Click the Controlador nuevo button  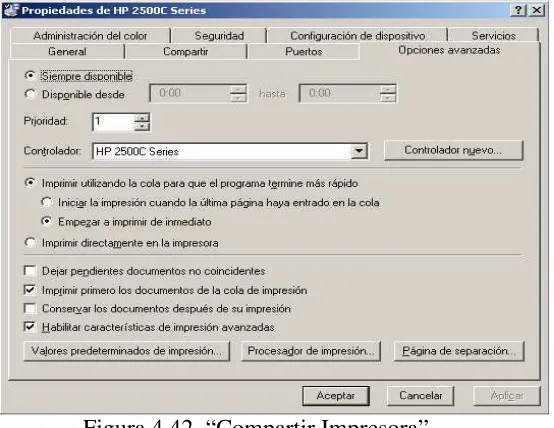[x=453, y=150]
